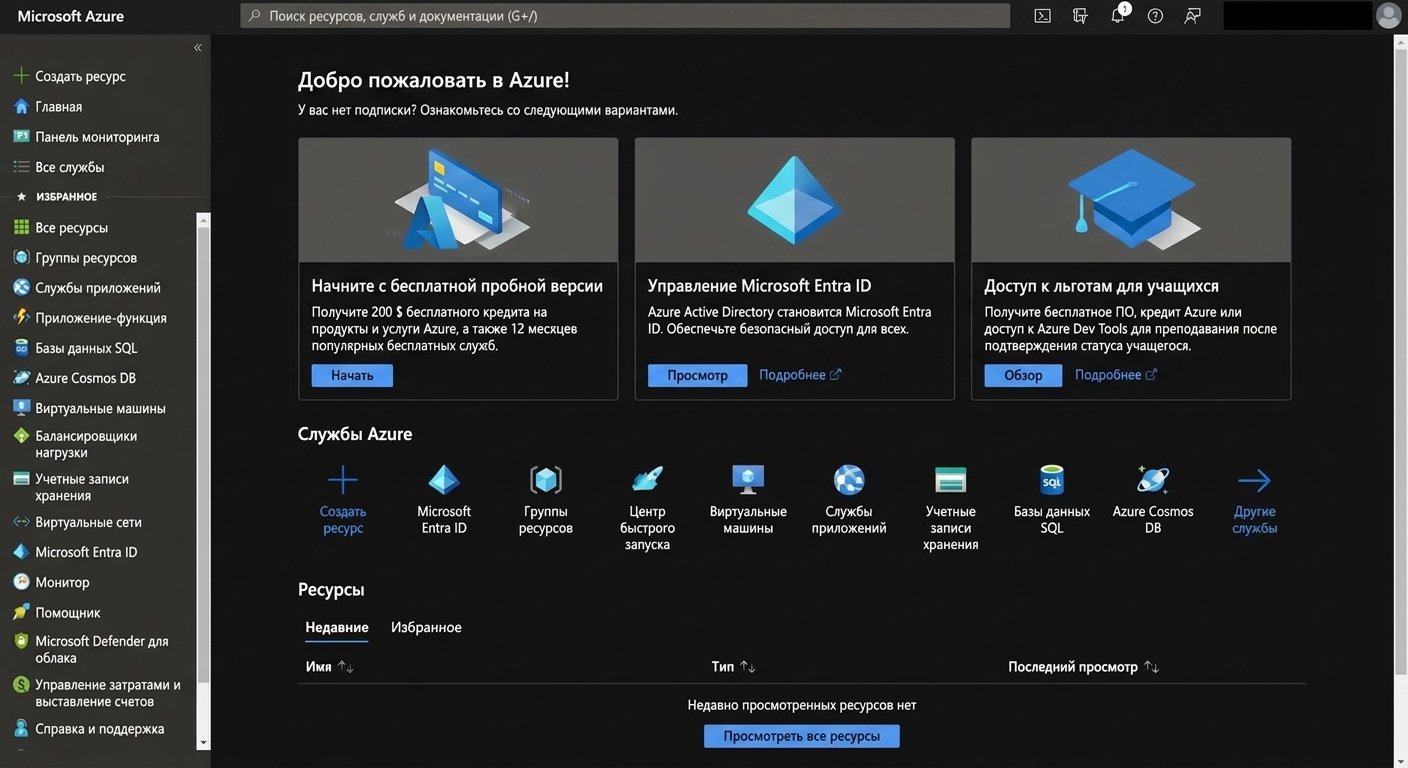Screen dimensions: 1408x768
Task: Sort resources by Тип column
Action: tap(733, 667)
